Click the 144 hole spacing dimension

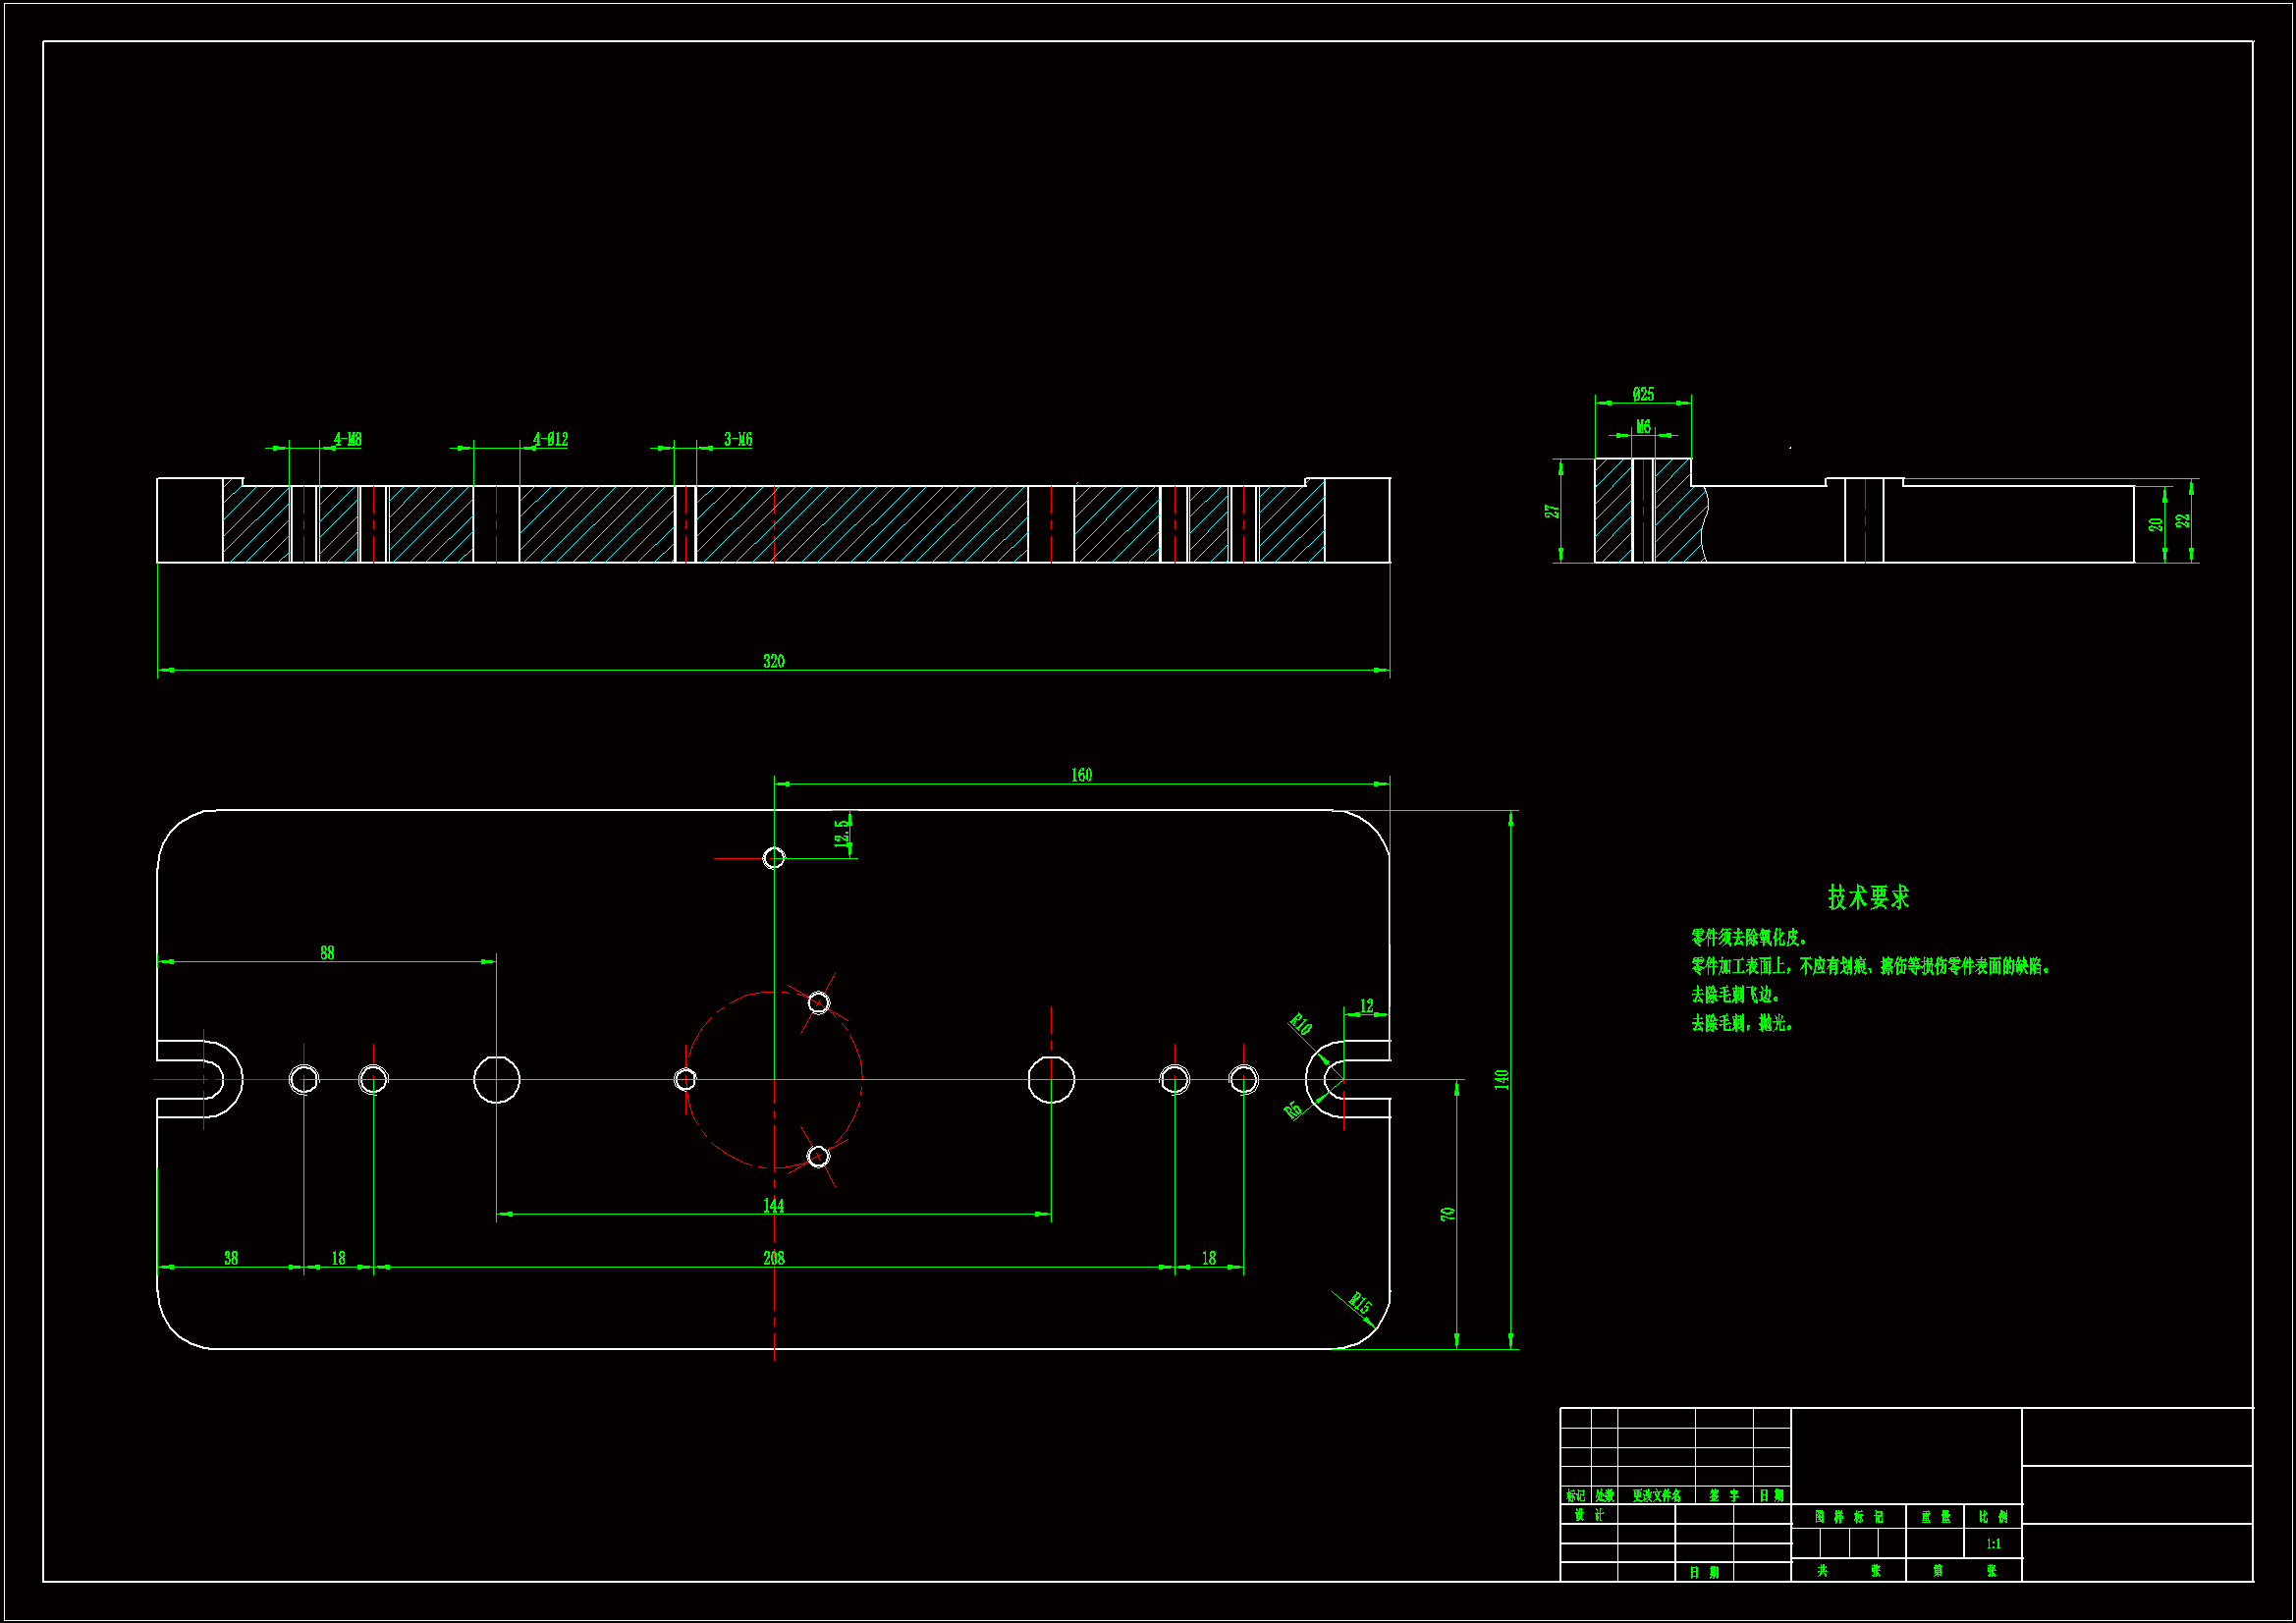[x=773, y=1206]
